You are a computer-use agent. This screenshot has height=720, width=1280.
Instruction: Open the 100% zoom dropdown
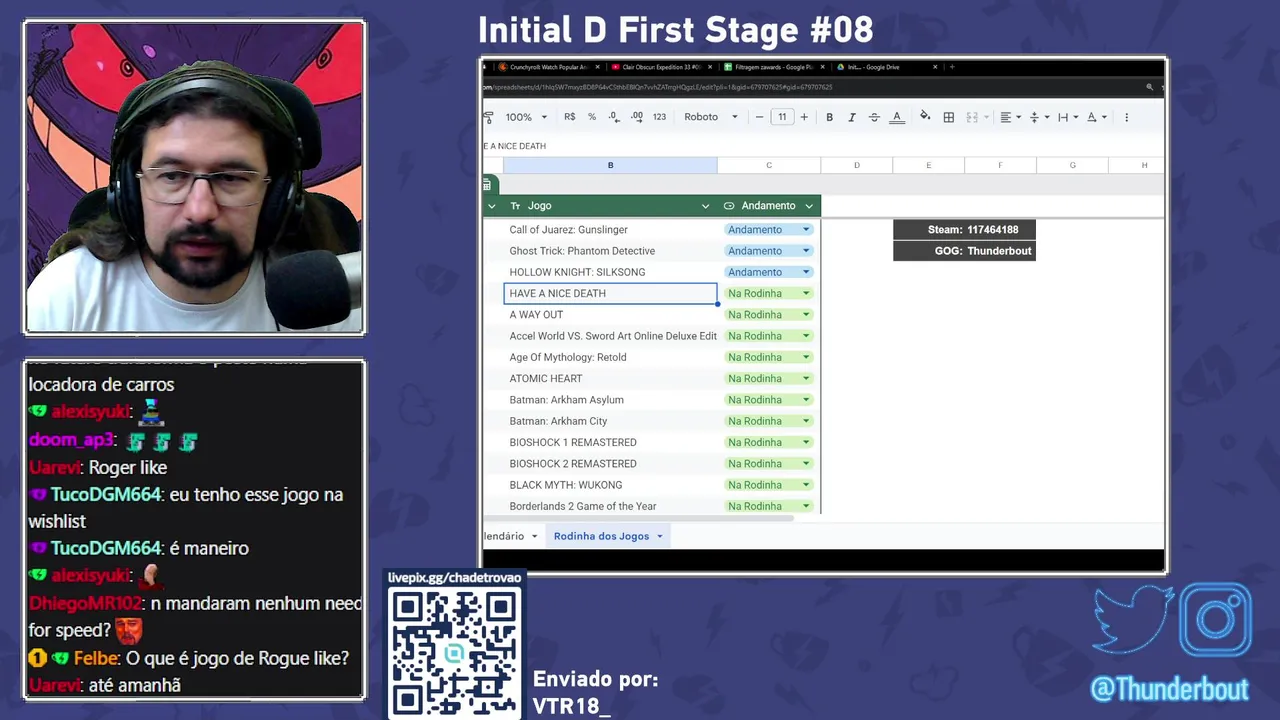pyautogui.click(x=526, y=117)
